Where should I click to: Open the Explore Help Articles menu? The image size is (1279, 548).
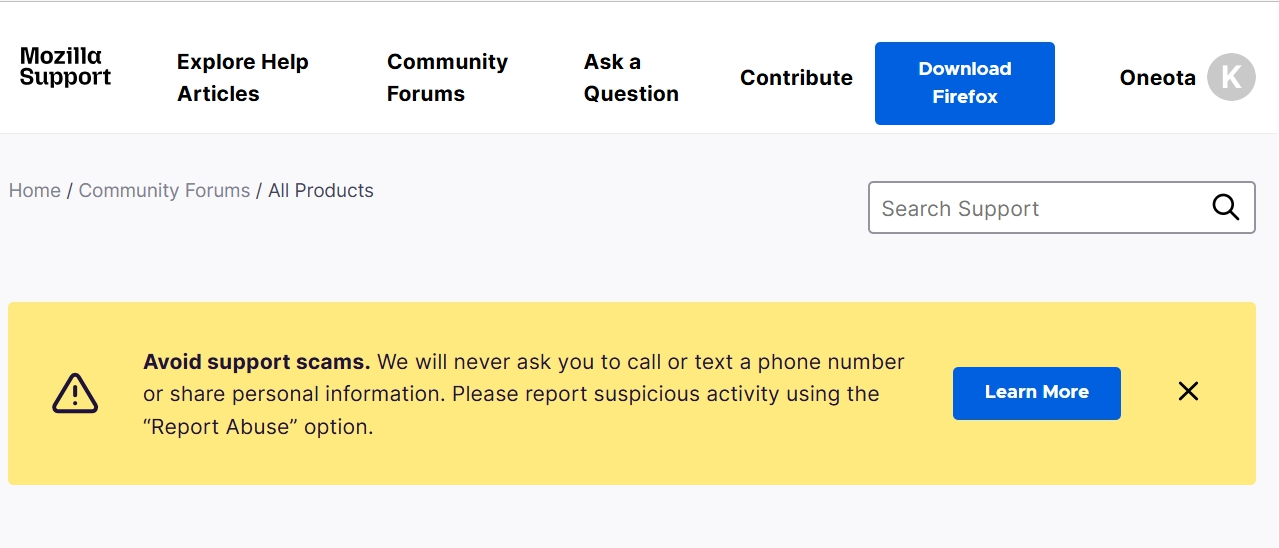click(242, 78)
